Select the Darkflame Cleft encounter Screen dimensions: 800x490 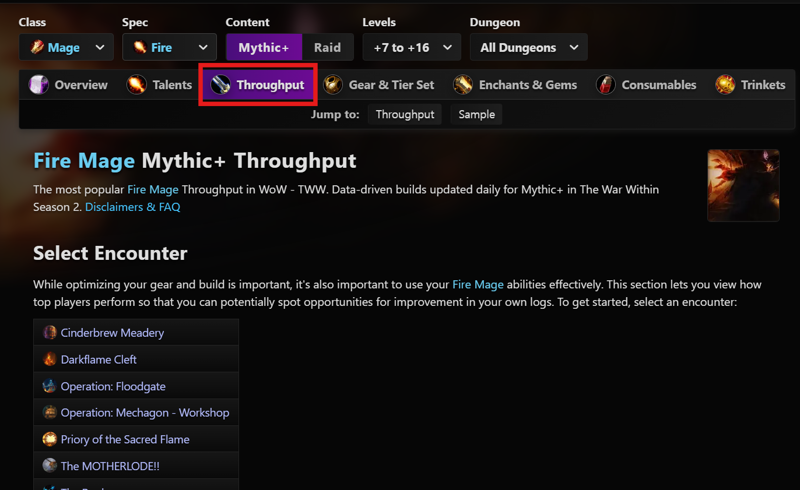pos(136,359)
